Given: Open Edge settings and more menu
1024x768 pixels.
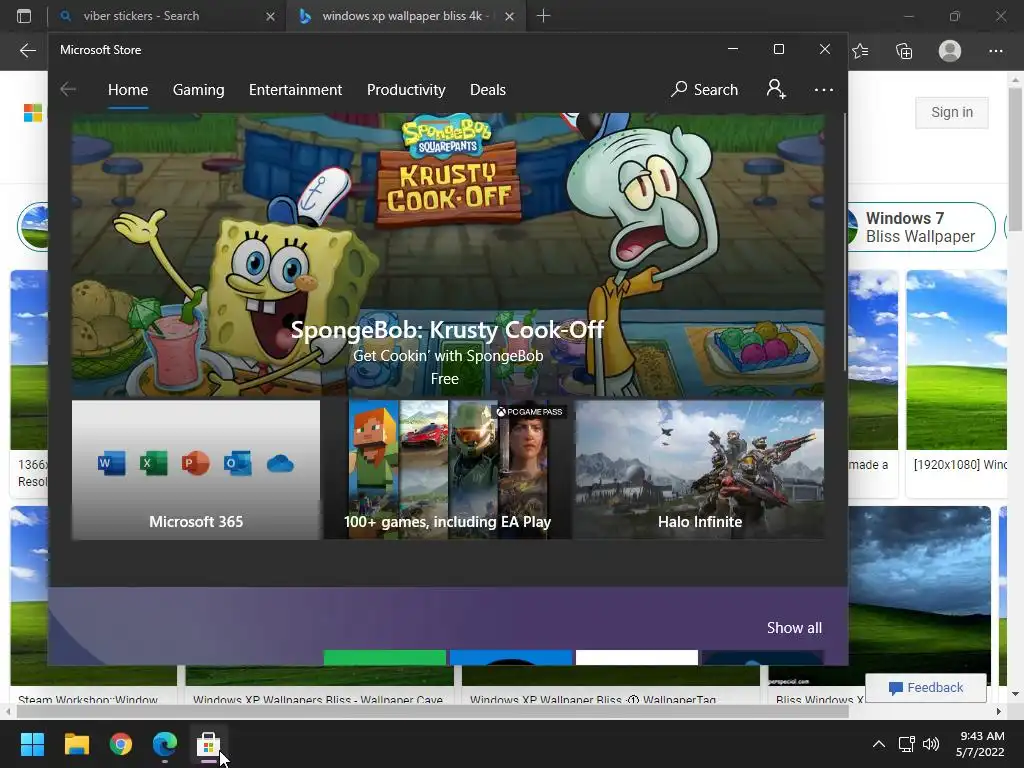Looking at the screenshot, I should click(995, 50).
